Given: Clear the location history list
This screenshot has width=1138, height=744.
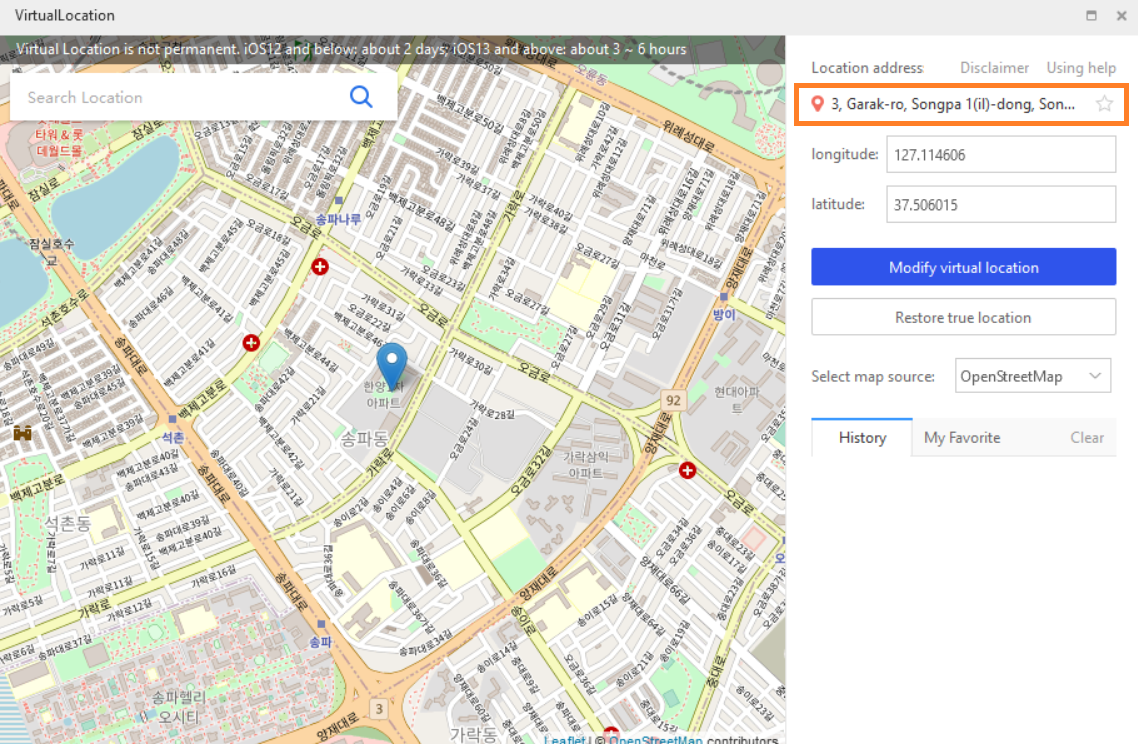Looking at the screenshot, I should tap(1087, 437).
